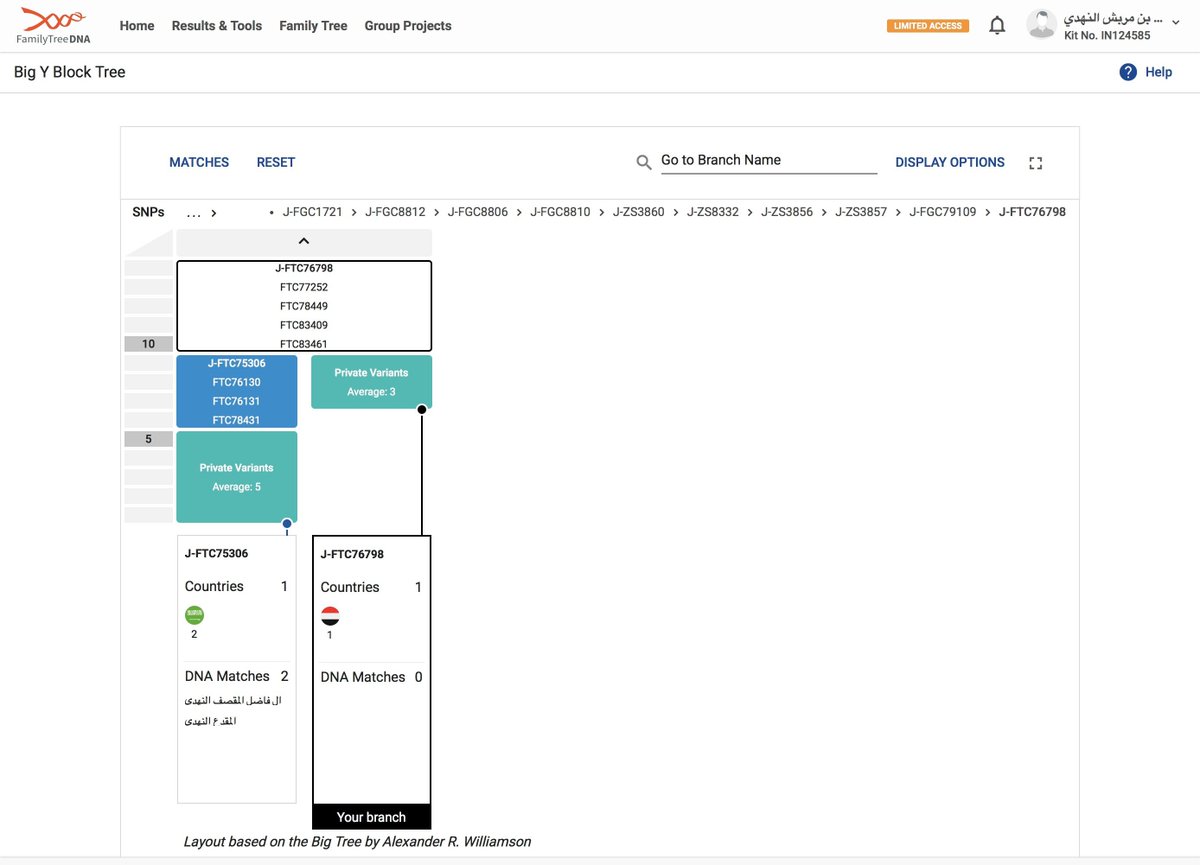
Task: Click J-FTC75306 card title
Action: coord(216,553)
